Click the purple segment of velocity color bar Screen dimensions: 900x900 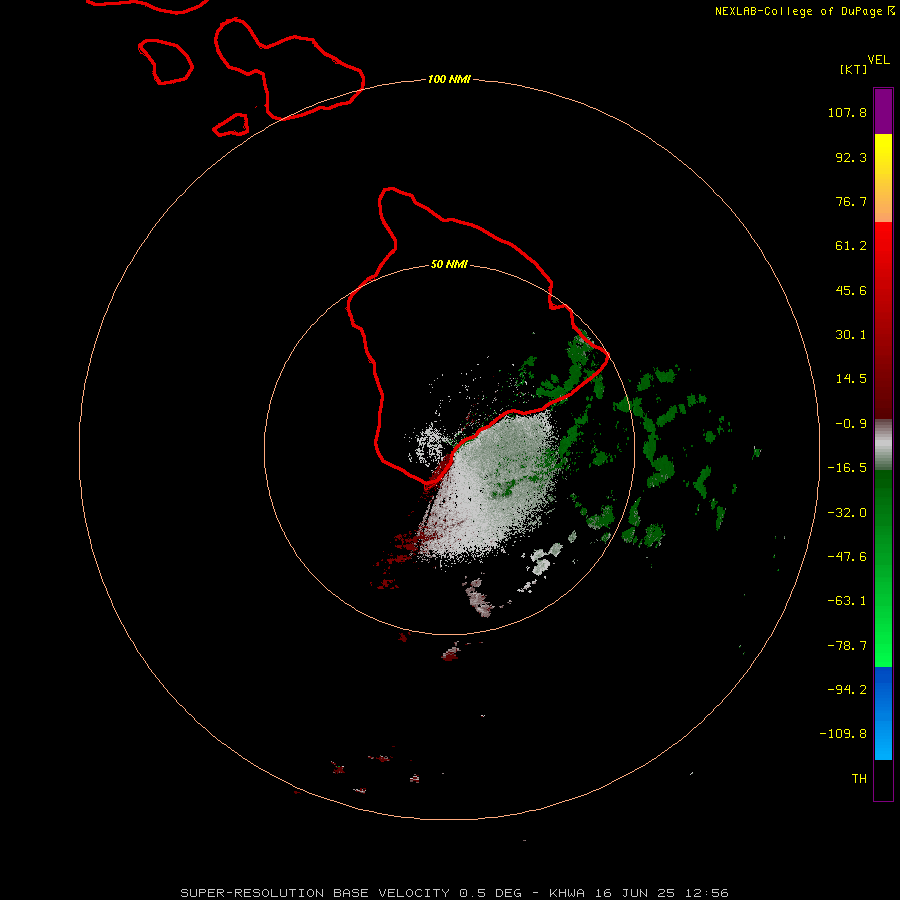click(883, 111)
